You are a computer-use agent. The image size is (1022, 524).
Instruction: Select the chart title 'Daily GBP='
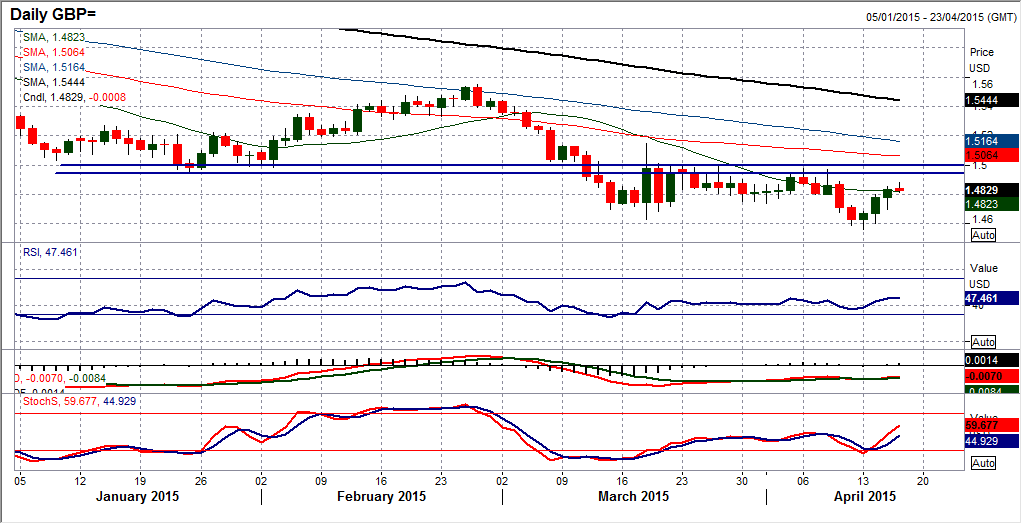(52, 13)
